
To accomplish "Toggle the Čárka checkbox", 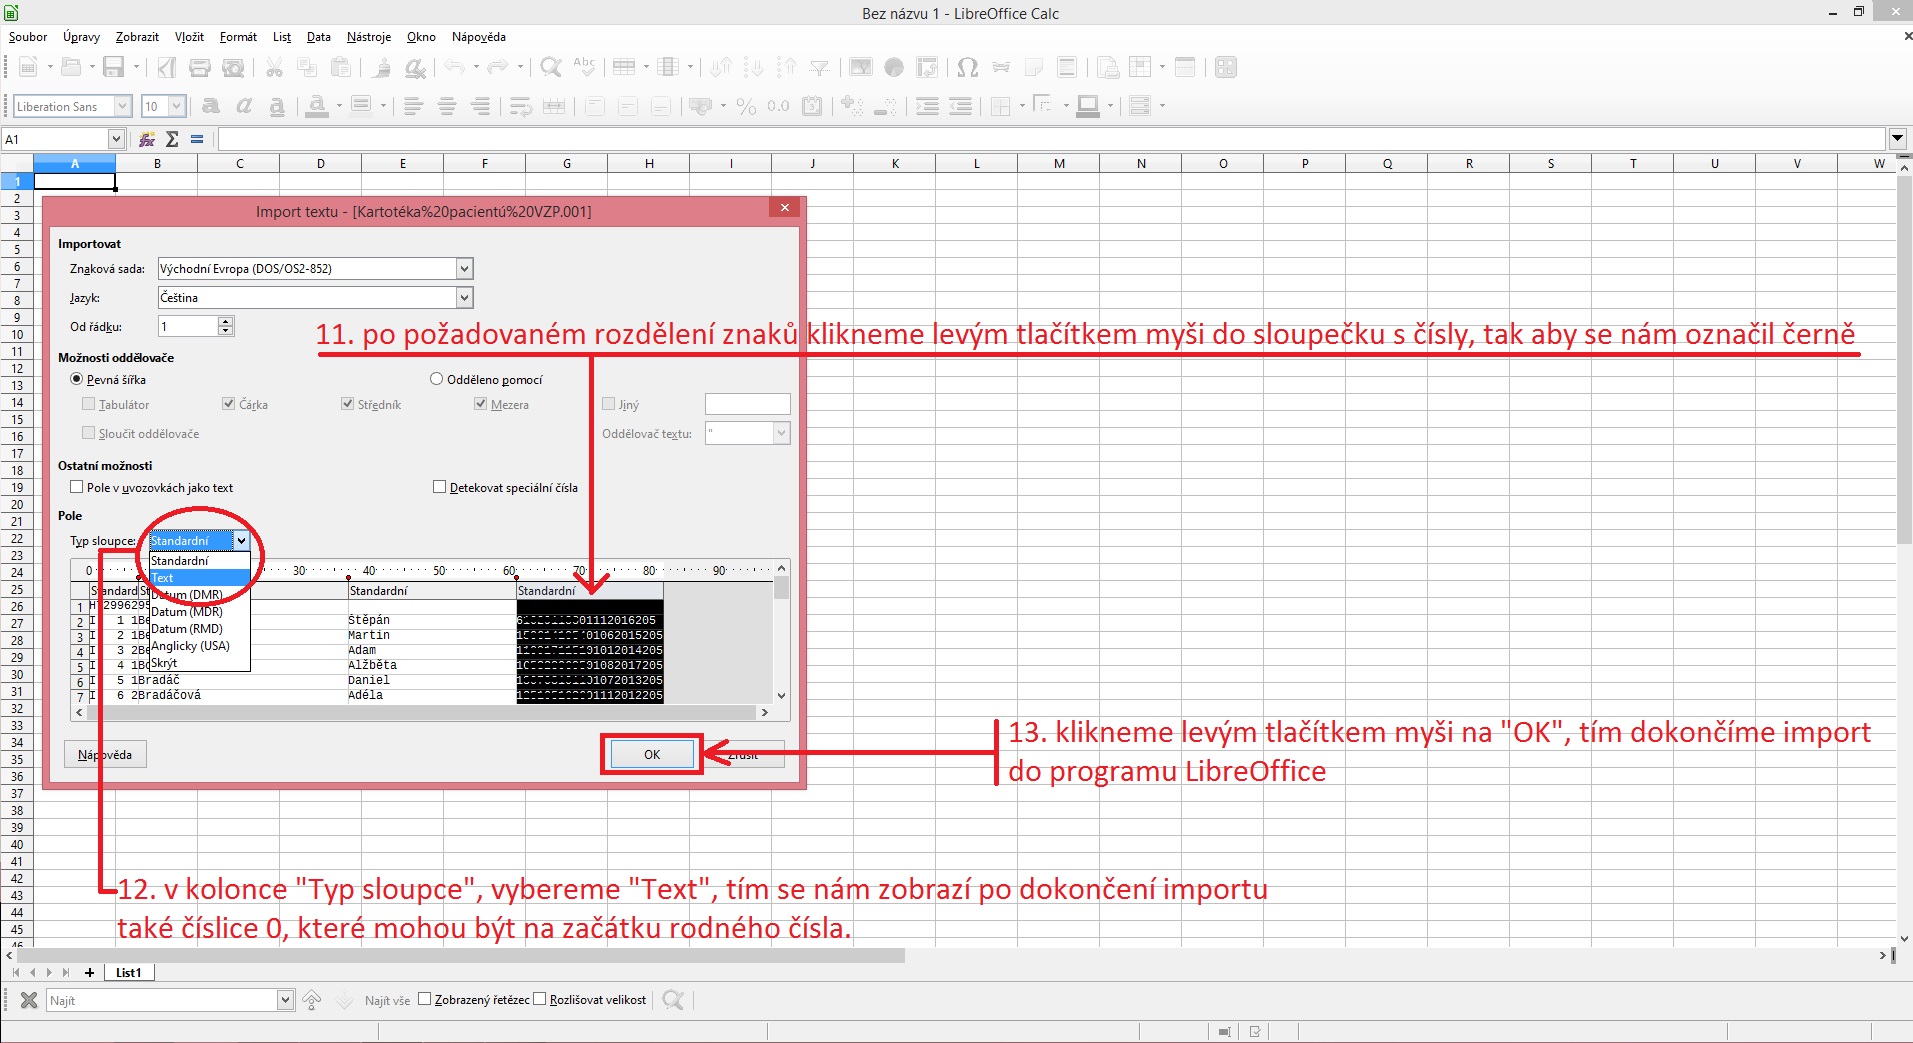I will [x=229, y=404].
